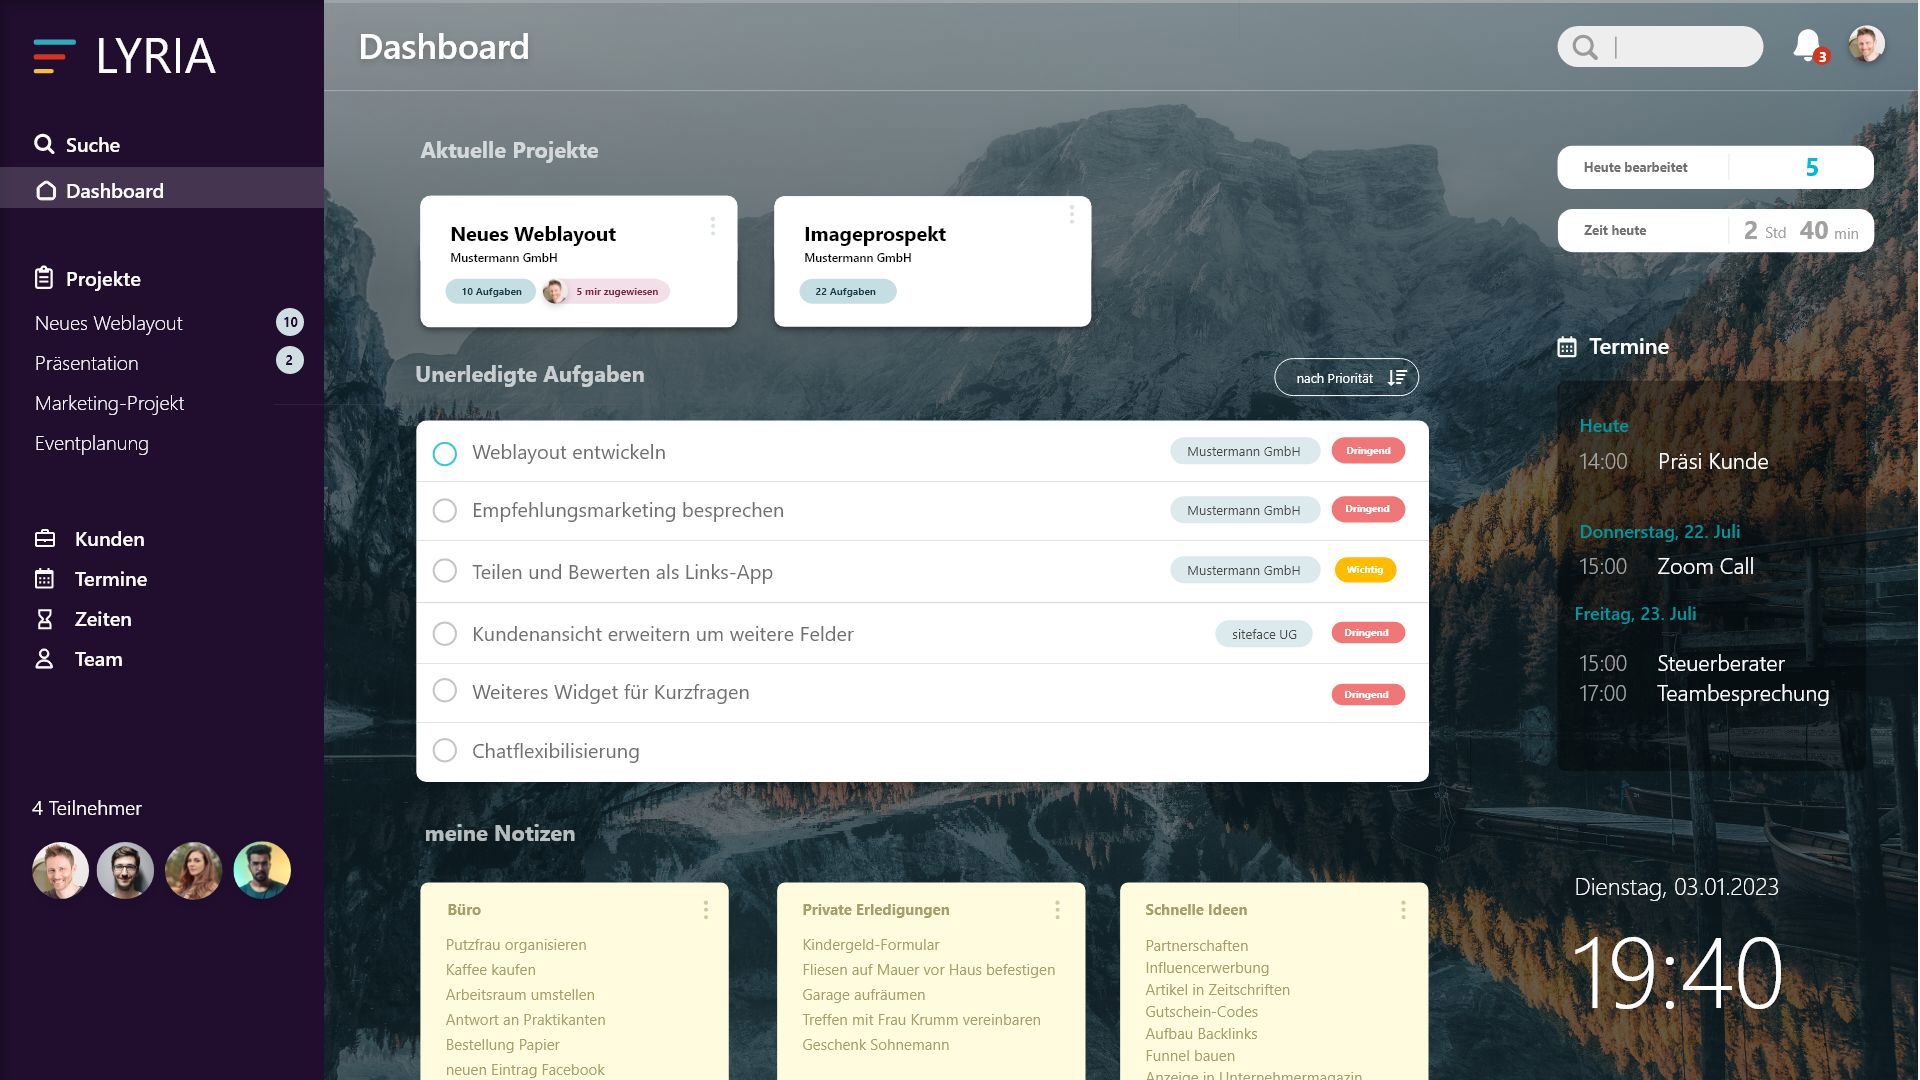Click the Projekte clipboard icon
Image resolution: width=1920 pixels, height=1080 pixels.
[44, 278]
